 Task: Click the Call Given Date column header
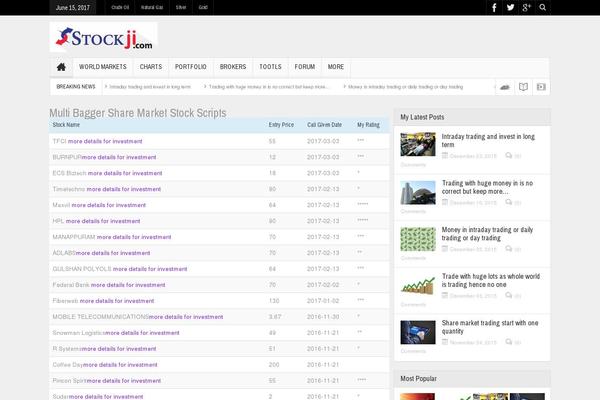(324, 125)
